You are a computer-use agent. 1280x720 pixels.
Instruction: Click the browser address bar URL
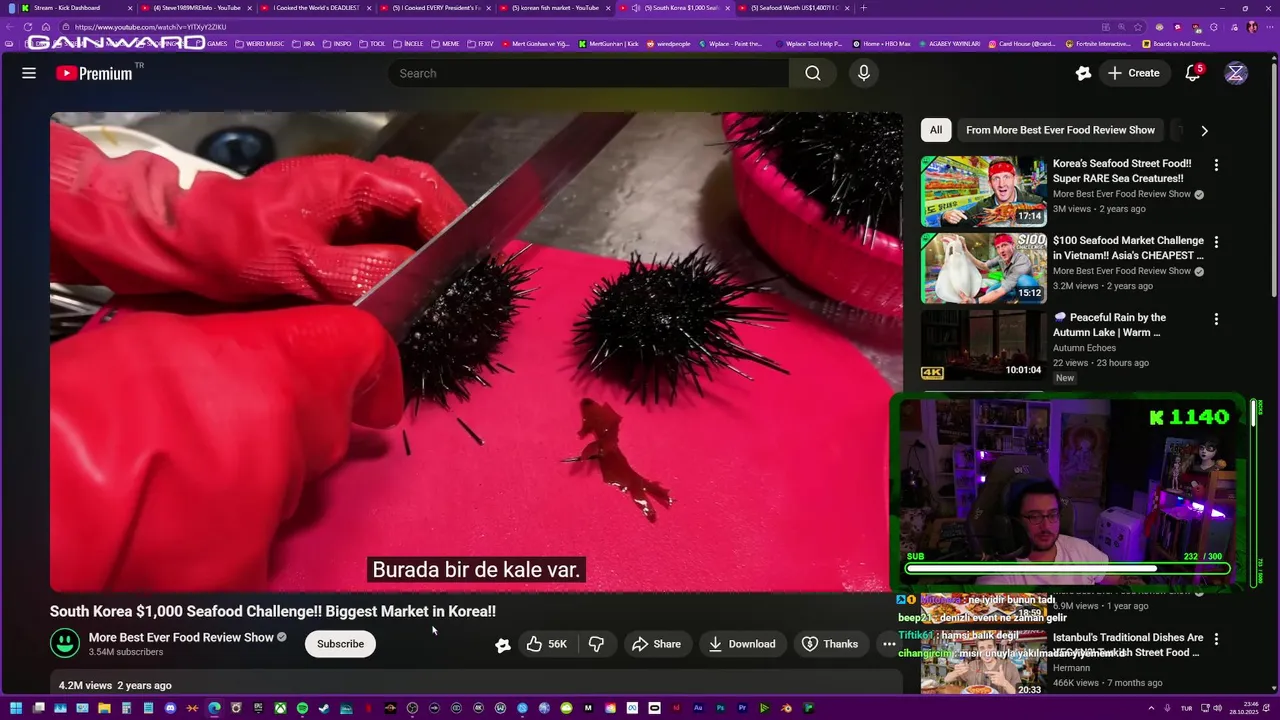click(x=150, y=27)
